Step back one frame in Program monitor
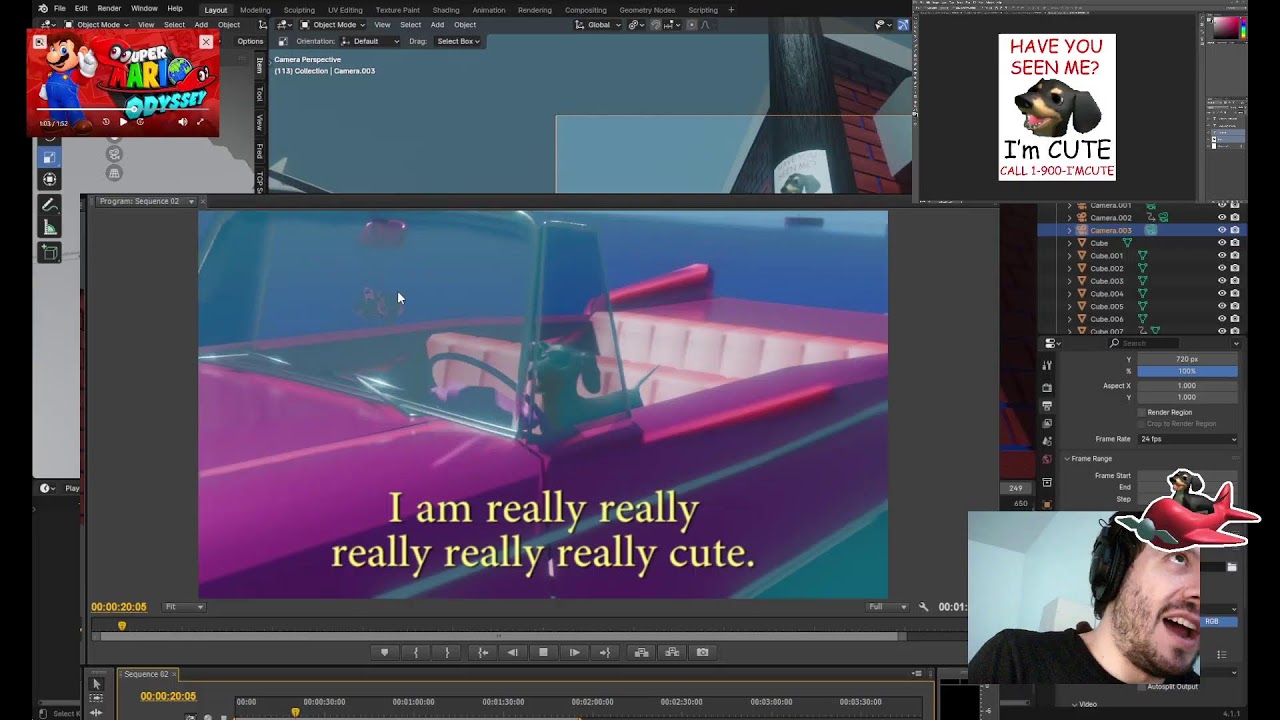 click(x=512, y=652)
